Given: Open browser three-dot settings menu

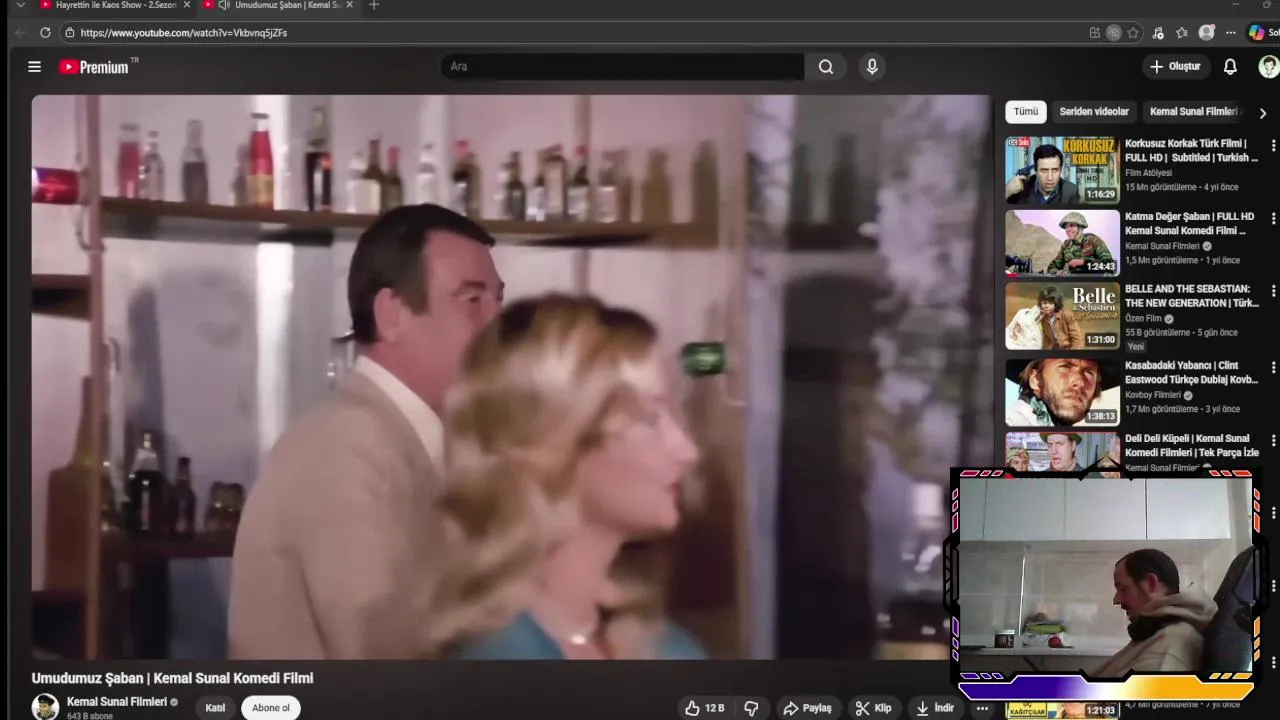Looking at the screenshot, I should point(1230,33).
